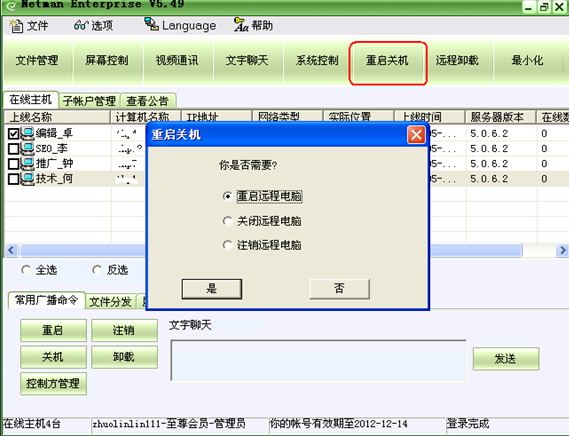
Task: Open the 帮助 help icon
Action: [x=241, y=25]
